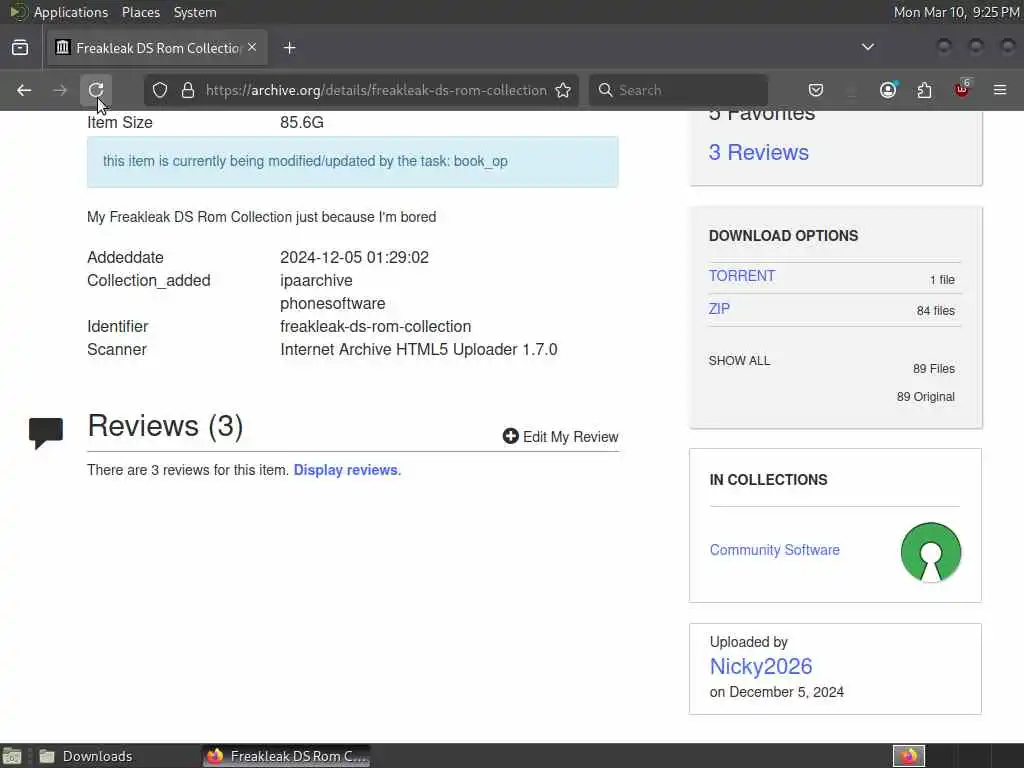
Task: Bookmark this page with the star icon
Action: (563, 90)
